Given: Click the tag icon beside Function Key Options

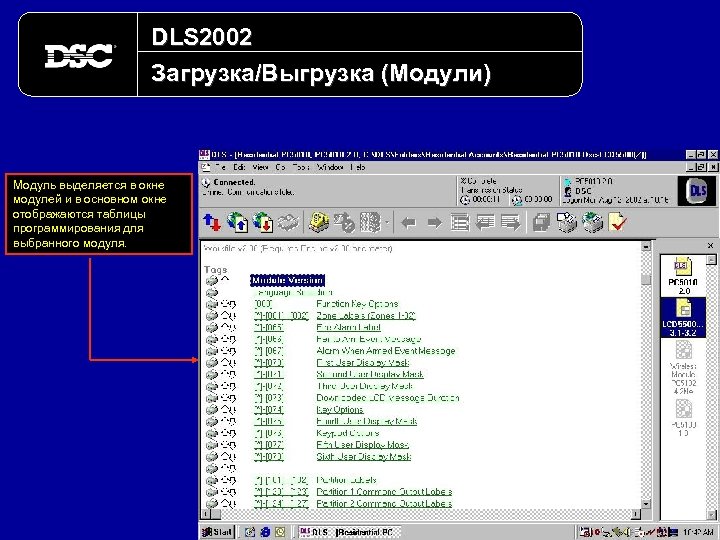Looking at the screenshot, I should (228, 304).
